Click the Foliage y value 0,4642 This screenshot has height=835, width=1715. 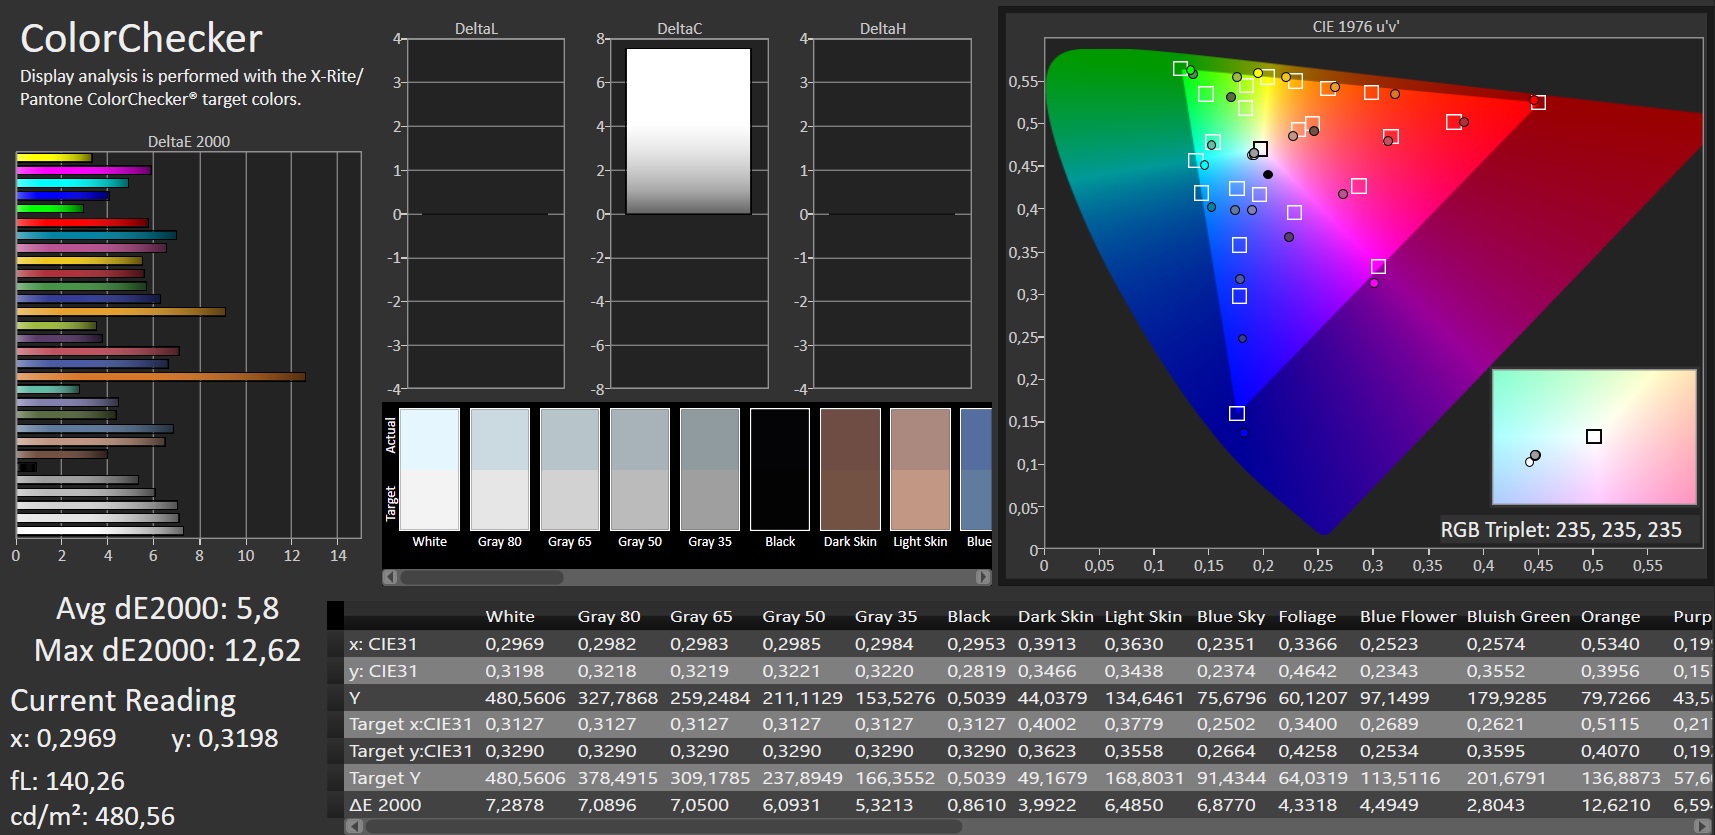(1307, 671)
